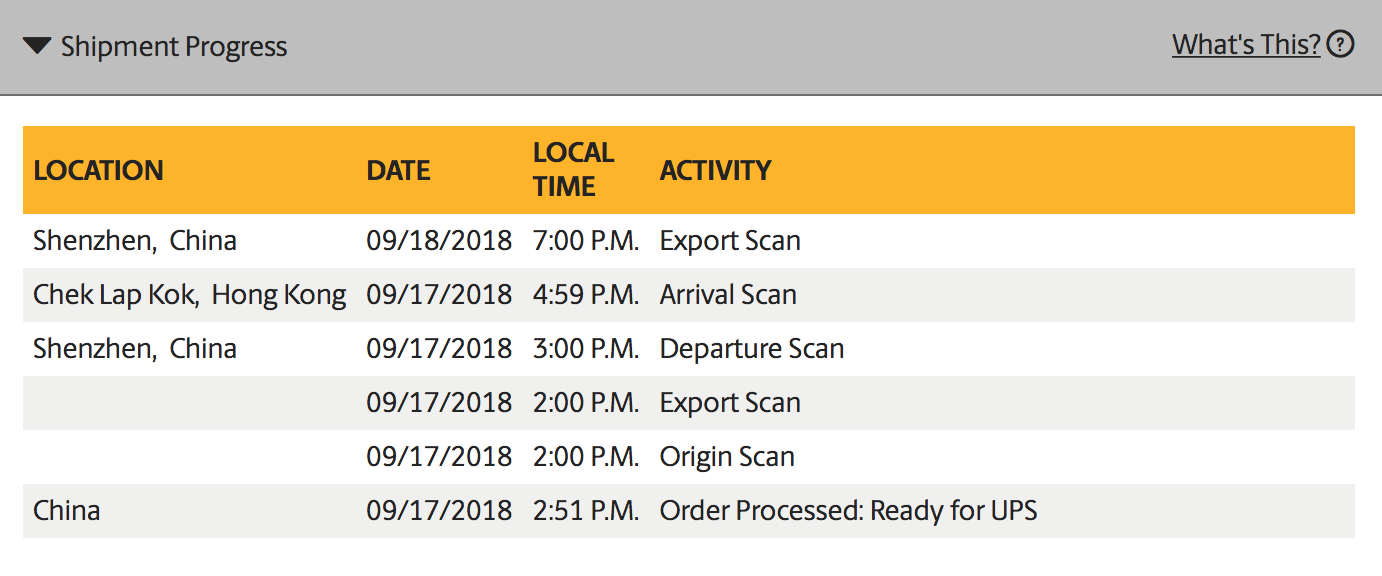Click the LOCAL TIME column header
Screen dimensions: 1382x576
pos(573,169)
